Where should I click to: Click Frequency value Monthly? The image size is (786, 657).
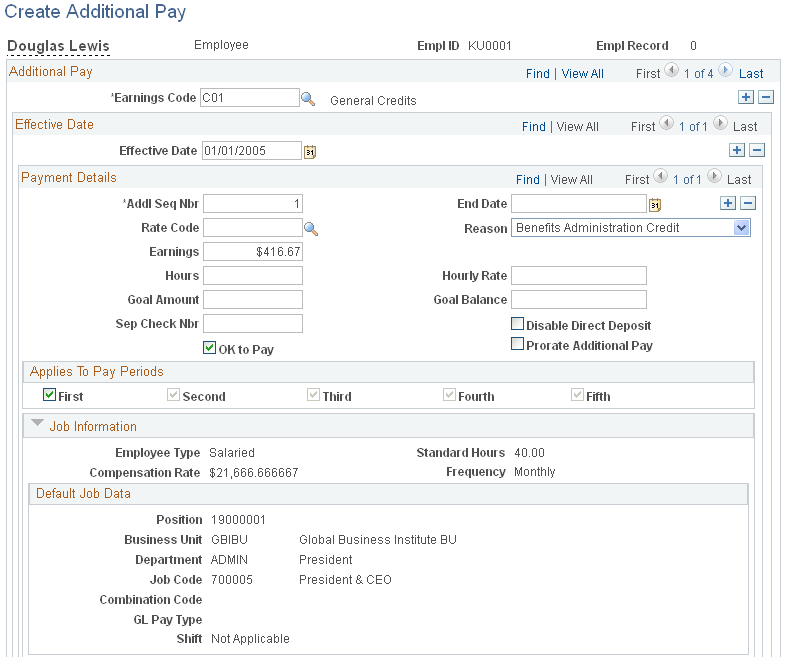click(x=534, y=472)
